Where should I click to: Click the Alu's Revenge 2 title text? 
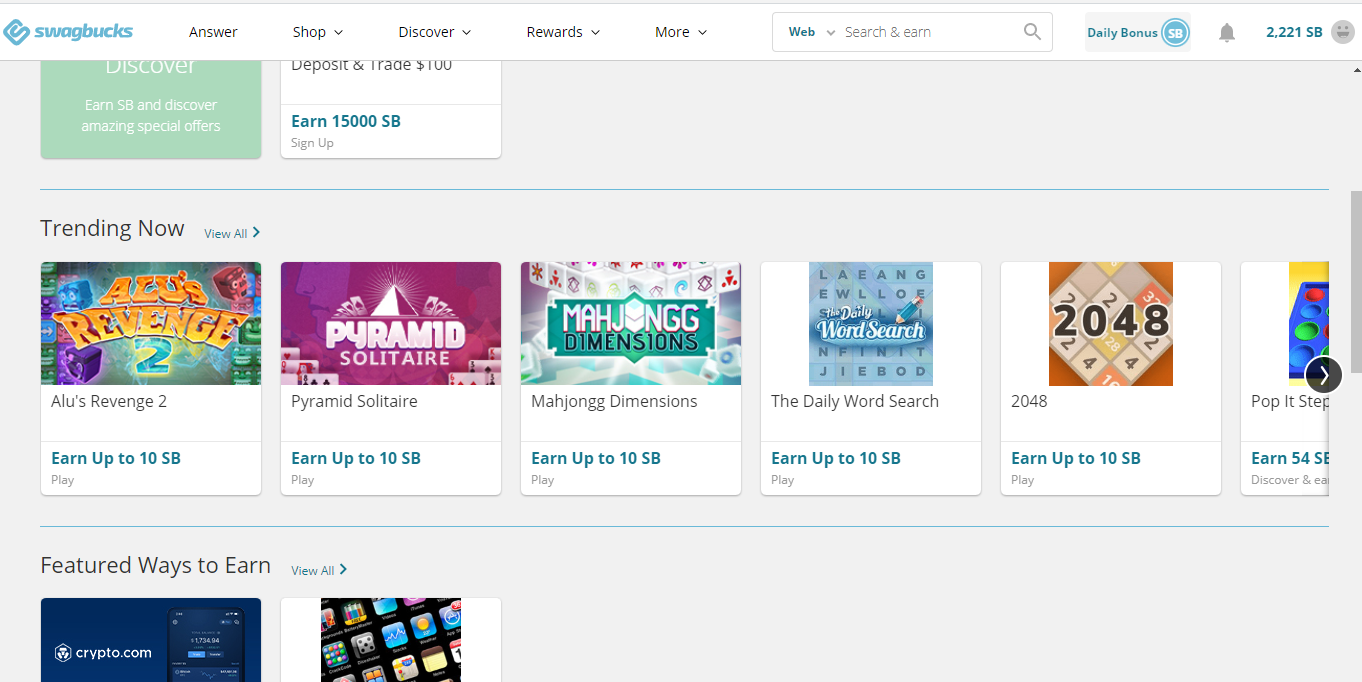coord(109,401)
